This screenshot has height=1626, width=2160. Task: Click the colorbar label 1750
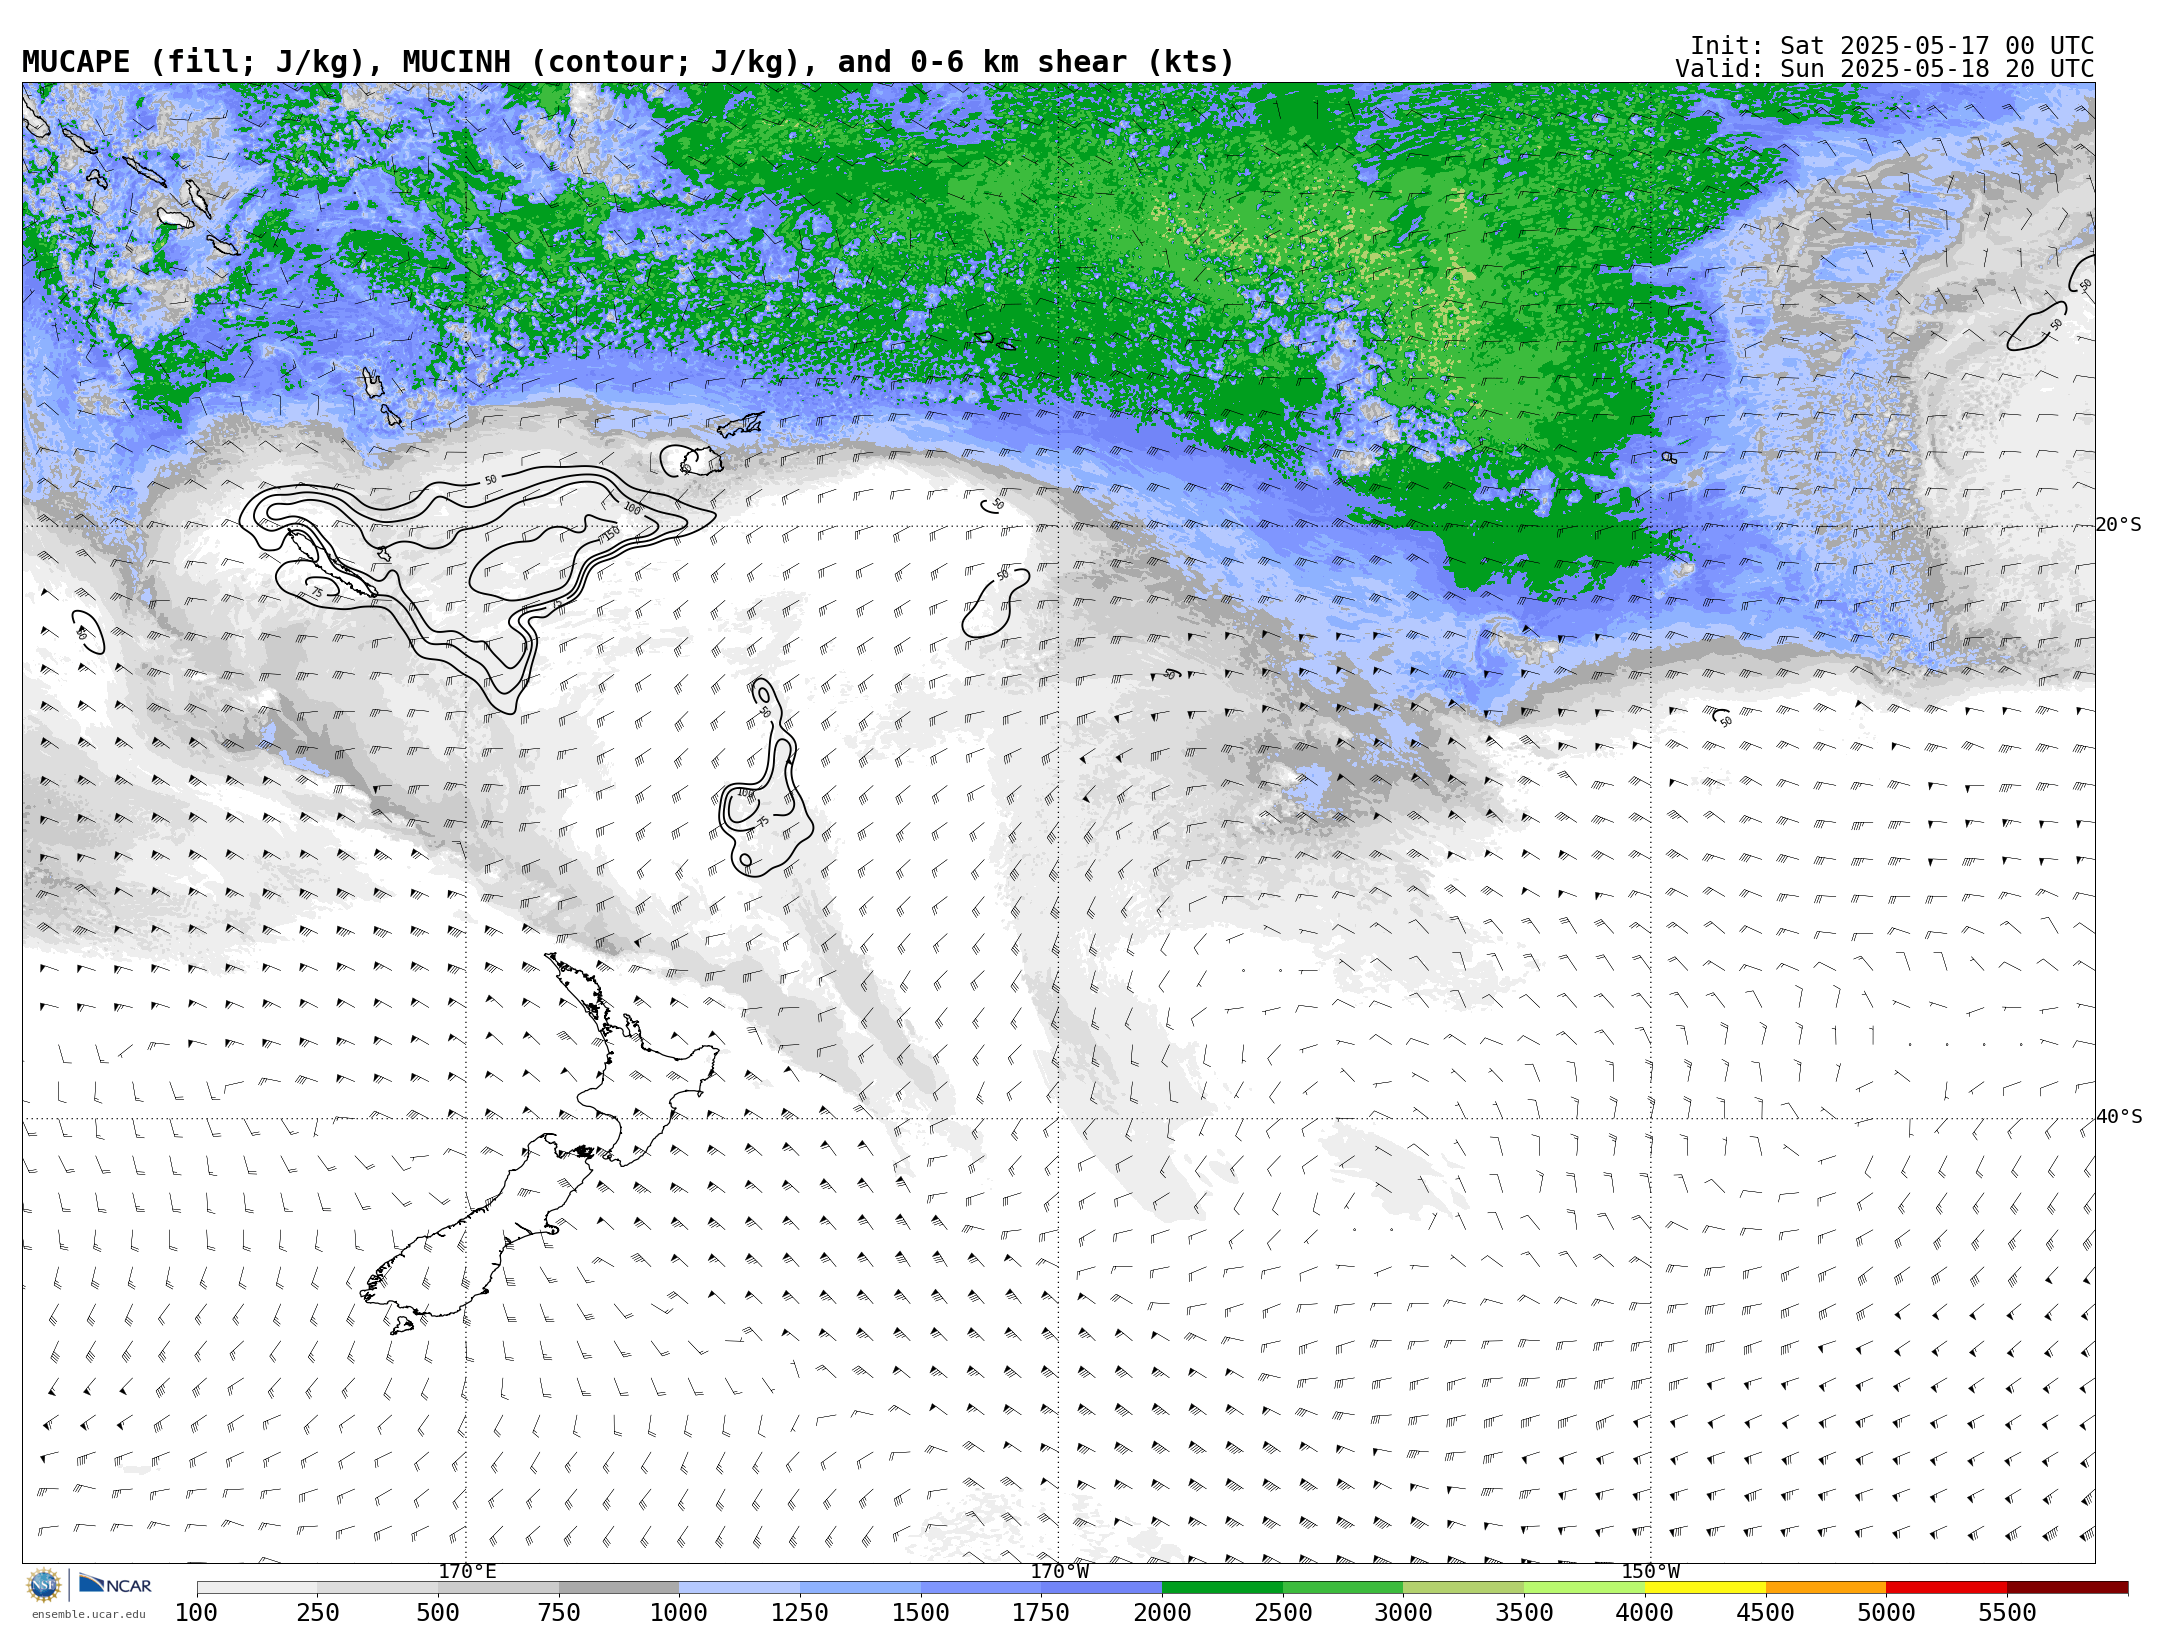tap(1041, 1612)
